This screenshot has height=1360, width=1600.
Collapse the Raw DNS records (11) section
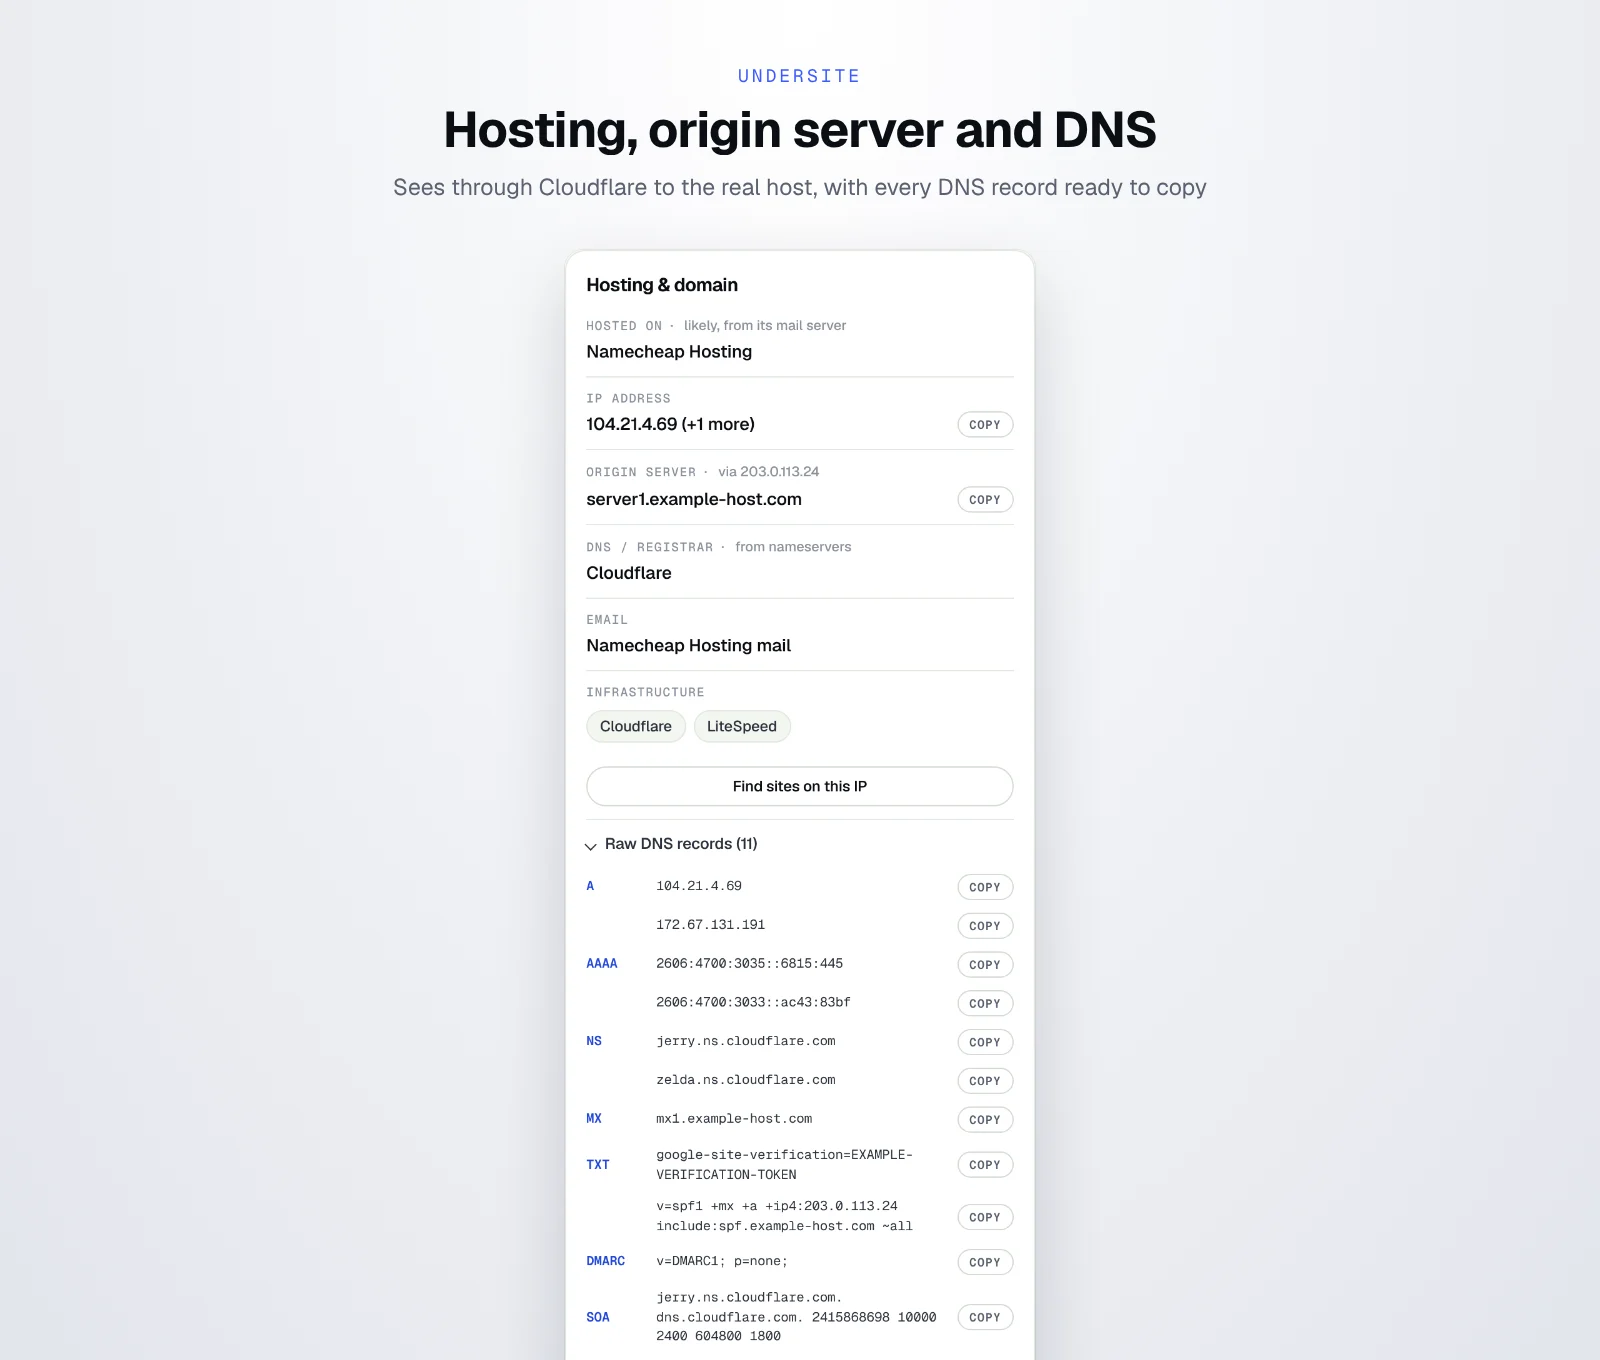click(672, 844)
